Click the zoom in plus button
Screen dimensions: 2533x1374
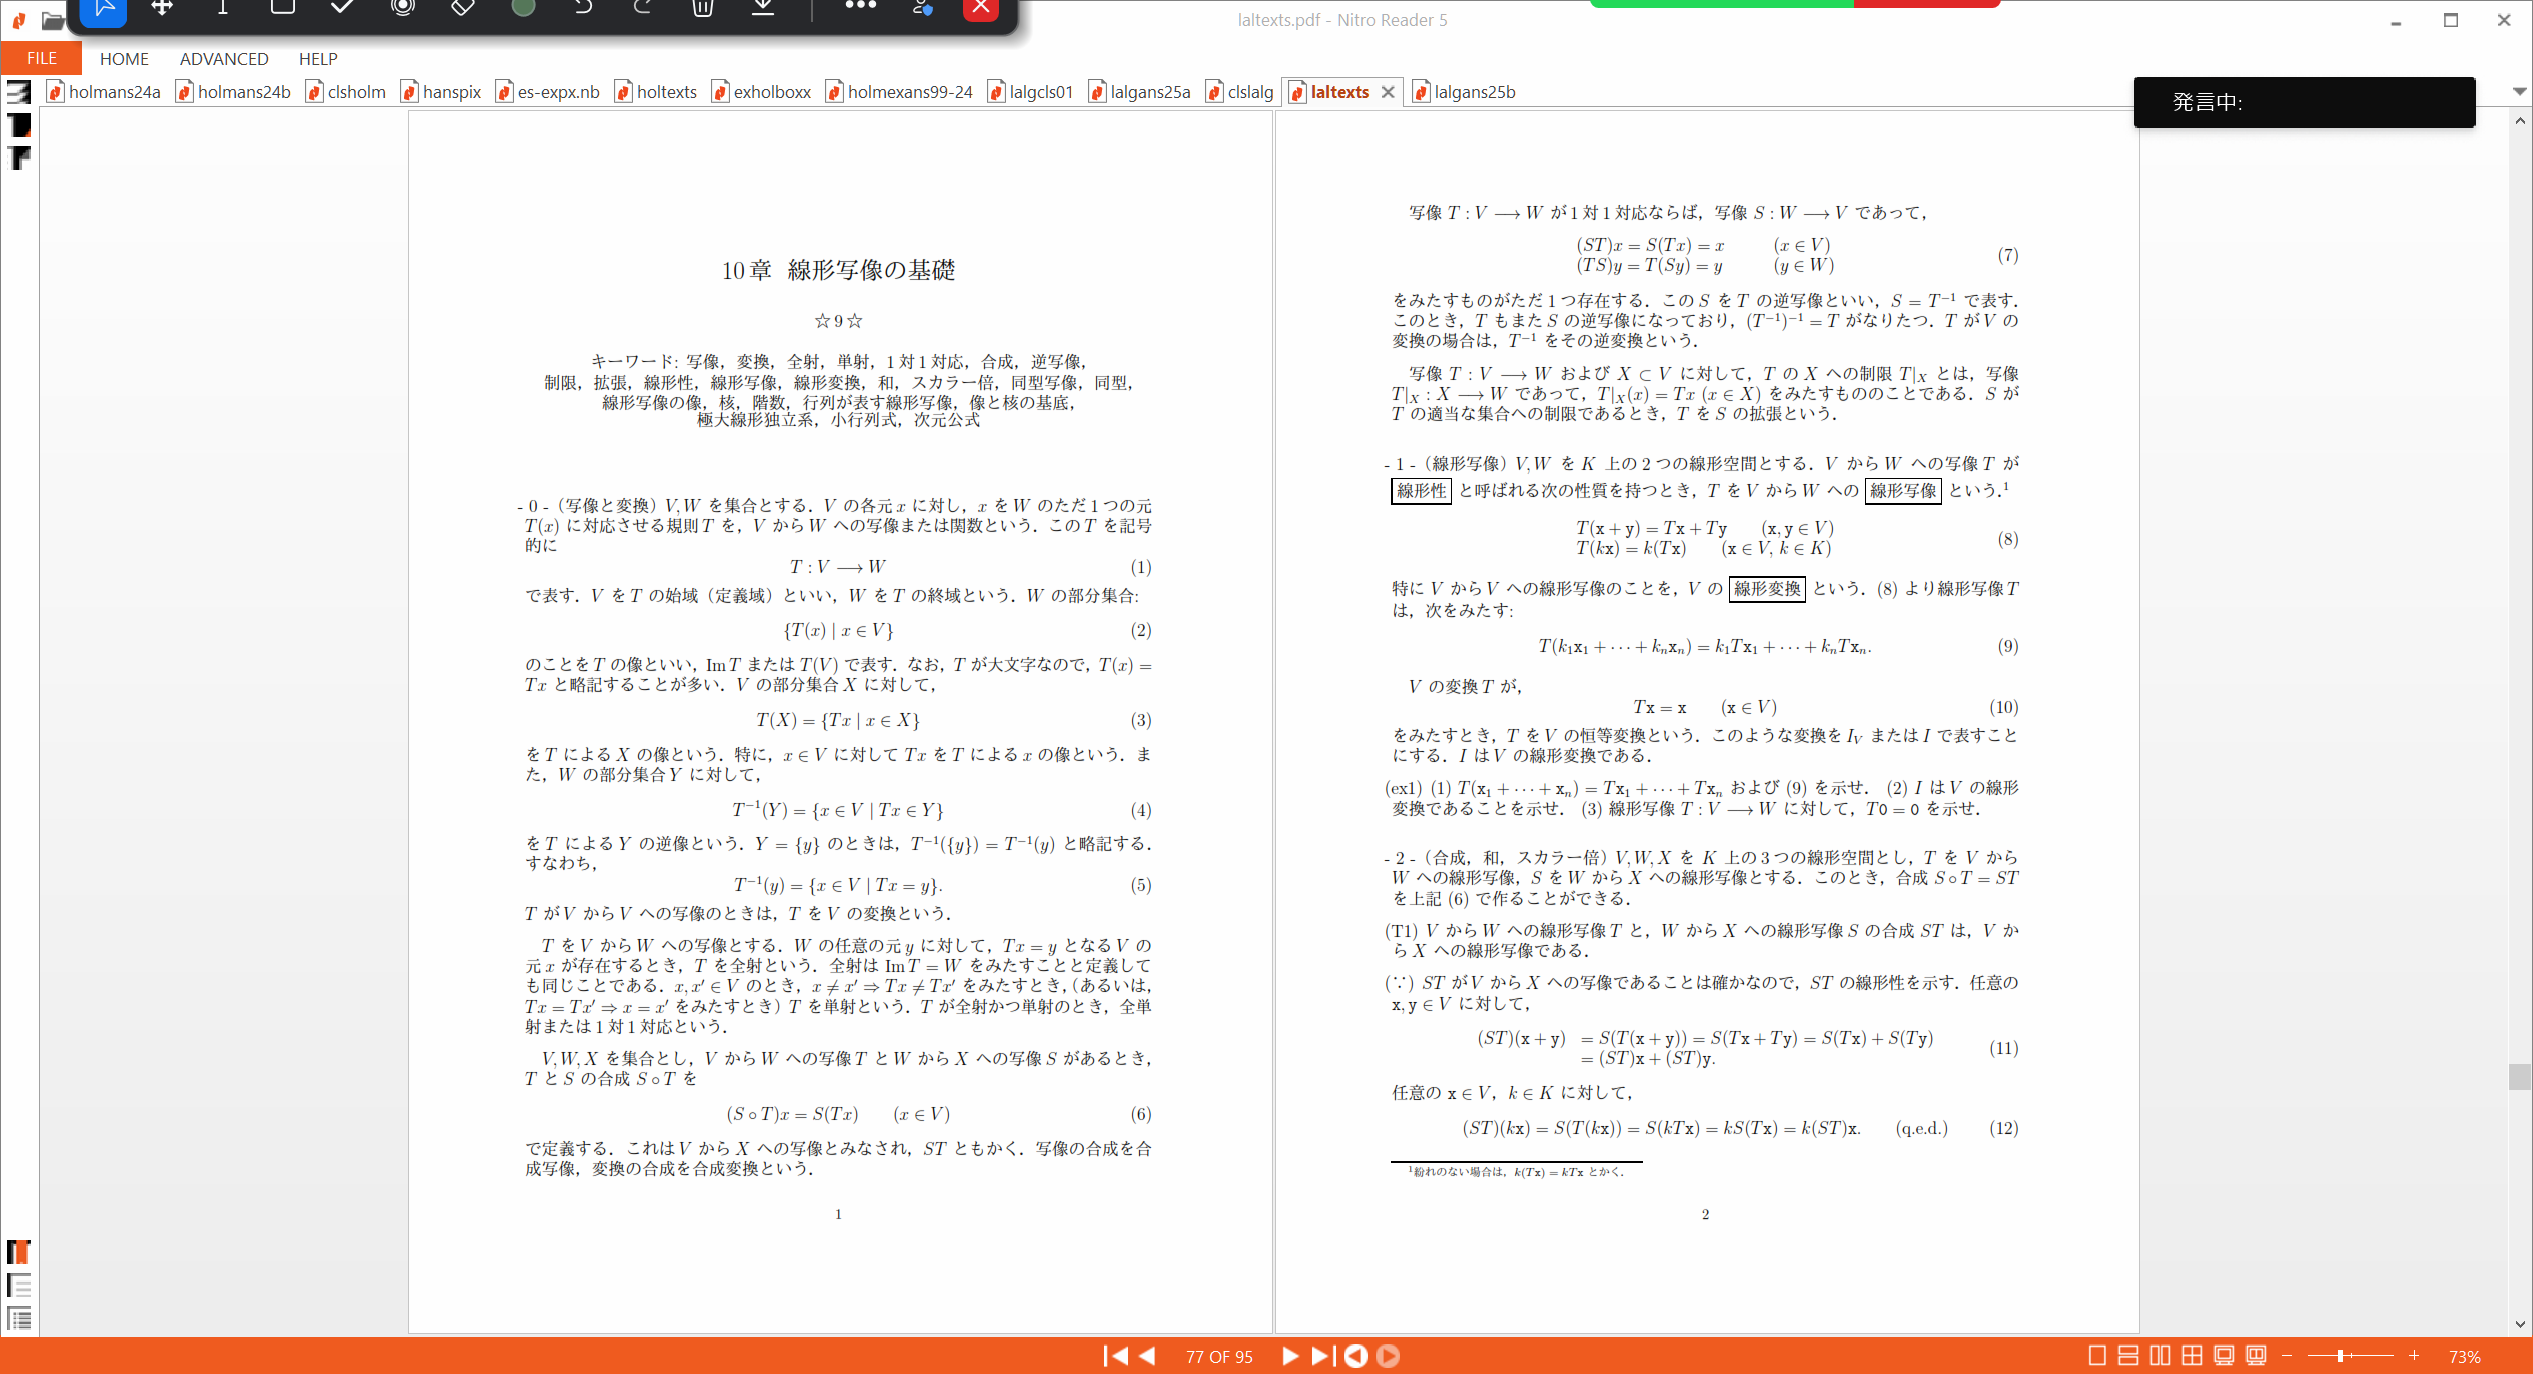coord(2414,1356)
